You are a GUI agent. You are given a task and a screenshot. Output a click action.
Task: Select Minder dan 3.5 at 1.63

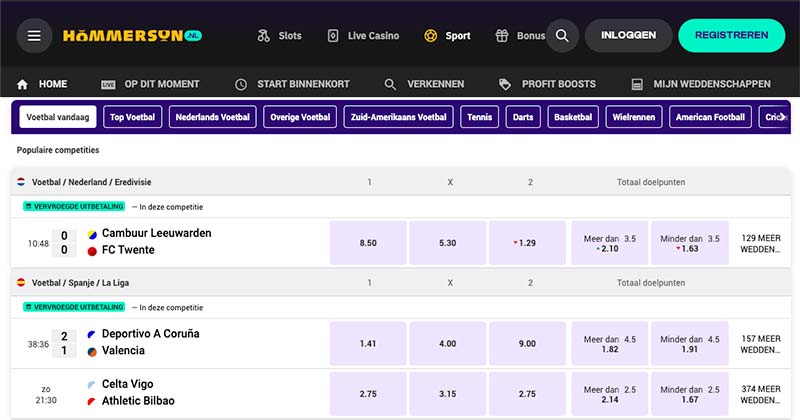tap(690, 243)
